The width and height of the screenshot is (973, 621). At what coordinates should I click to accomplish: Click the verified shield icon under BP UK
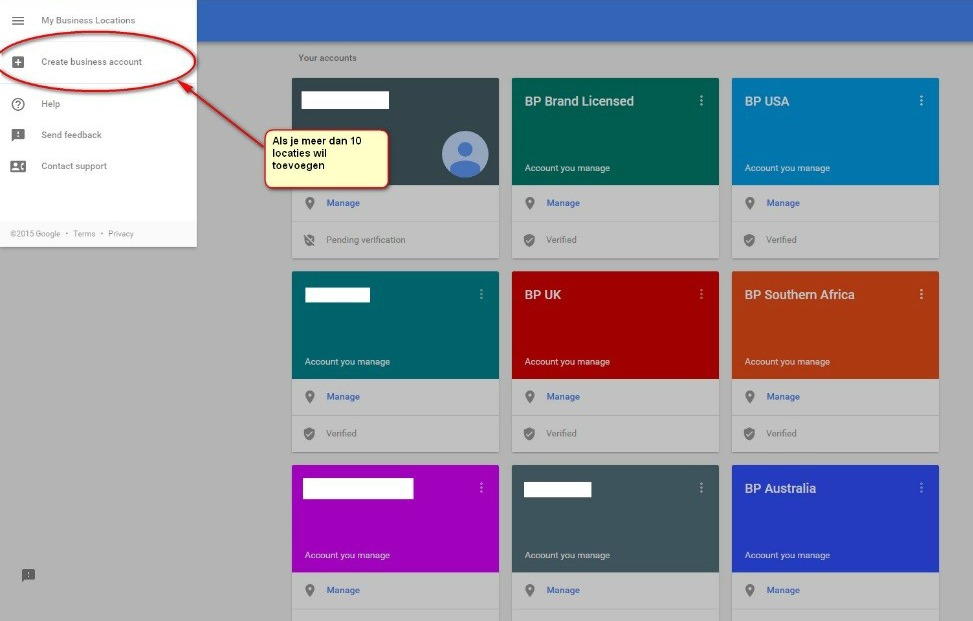(x=529, y=434)
